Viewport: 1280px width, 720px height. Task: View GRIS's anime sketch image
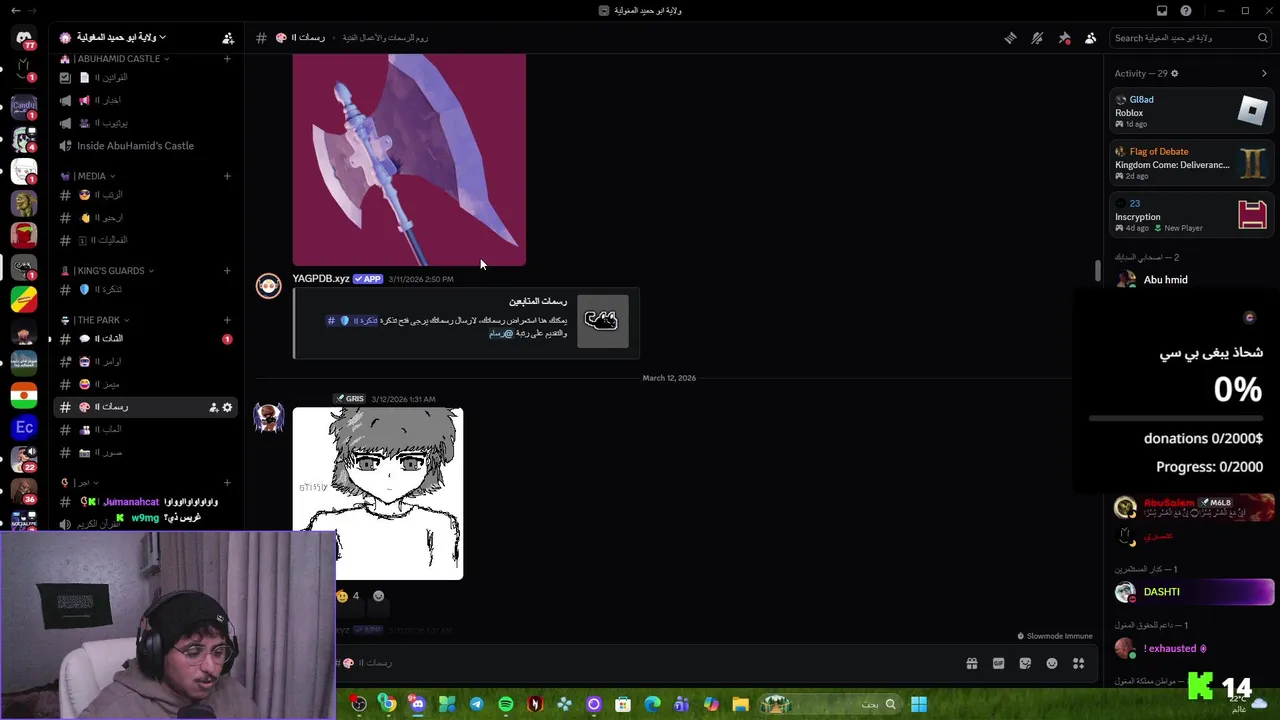tap(378, 494)
